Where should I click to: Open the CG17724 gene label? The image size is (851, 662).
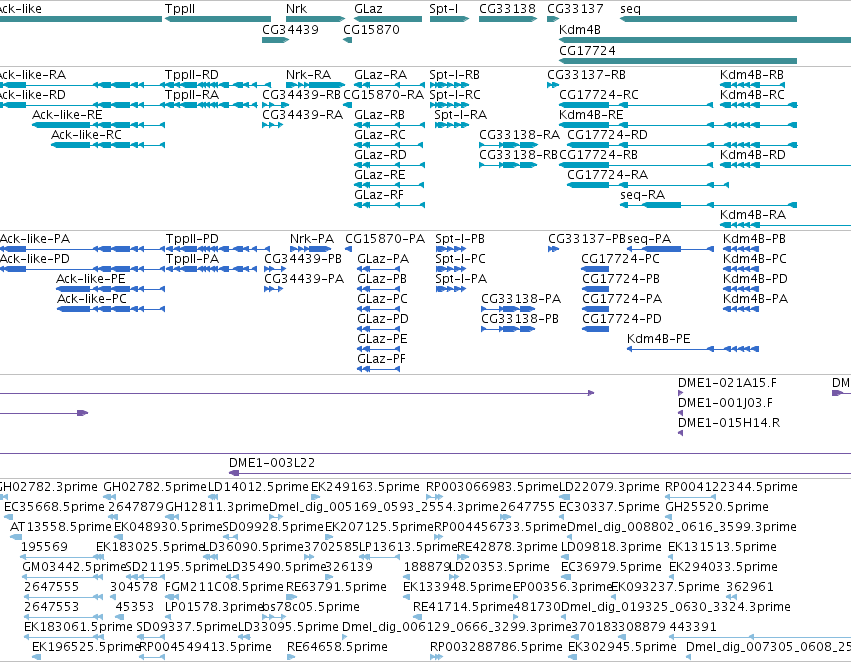pos(587,50)
